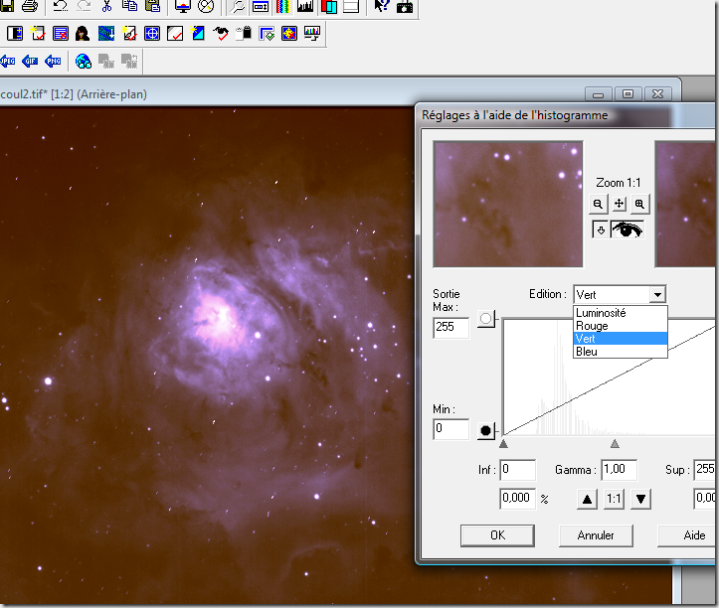Click the histogram icon in the top toolbar
Image resolution: width=719 pixels, height=608 pixels.
point(305,7)
